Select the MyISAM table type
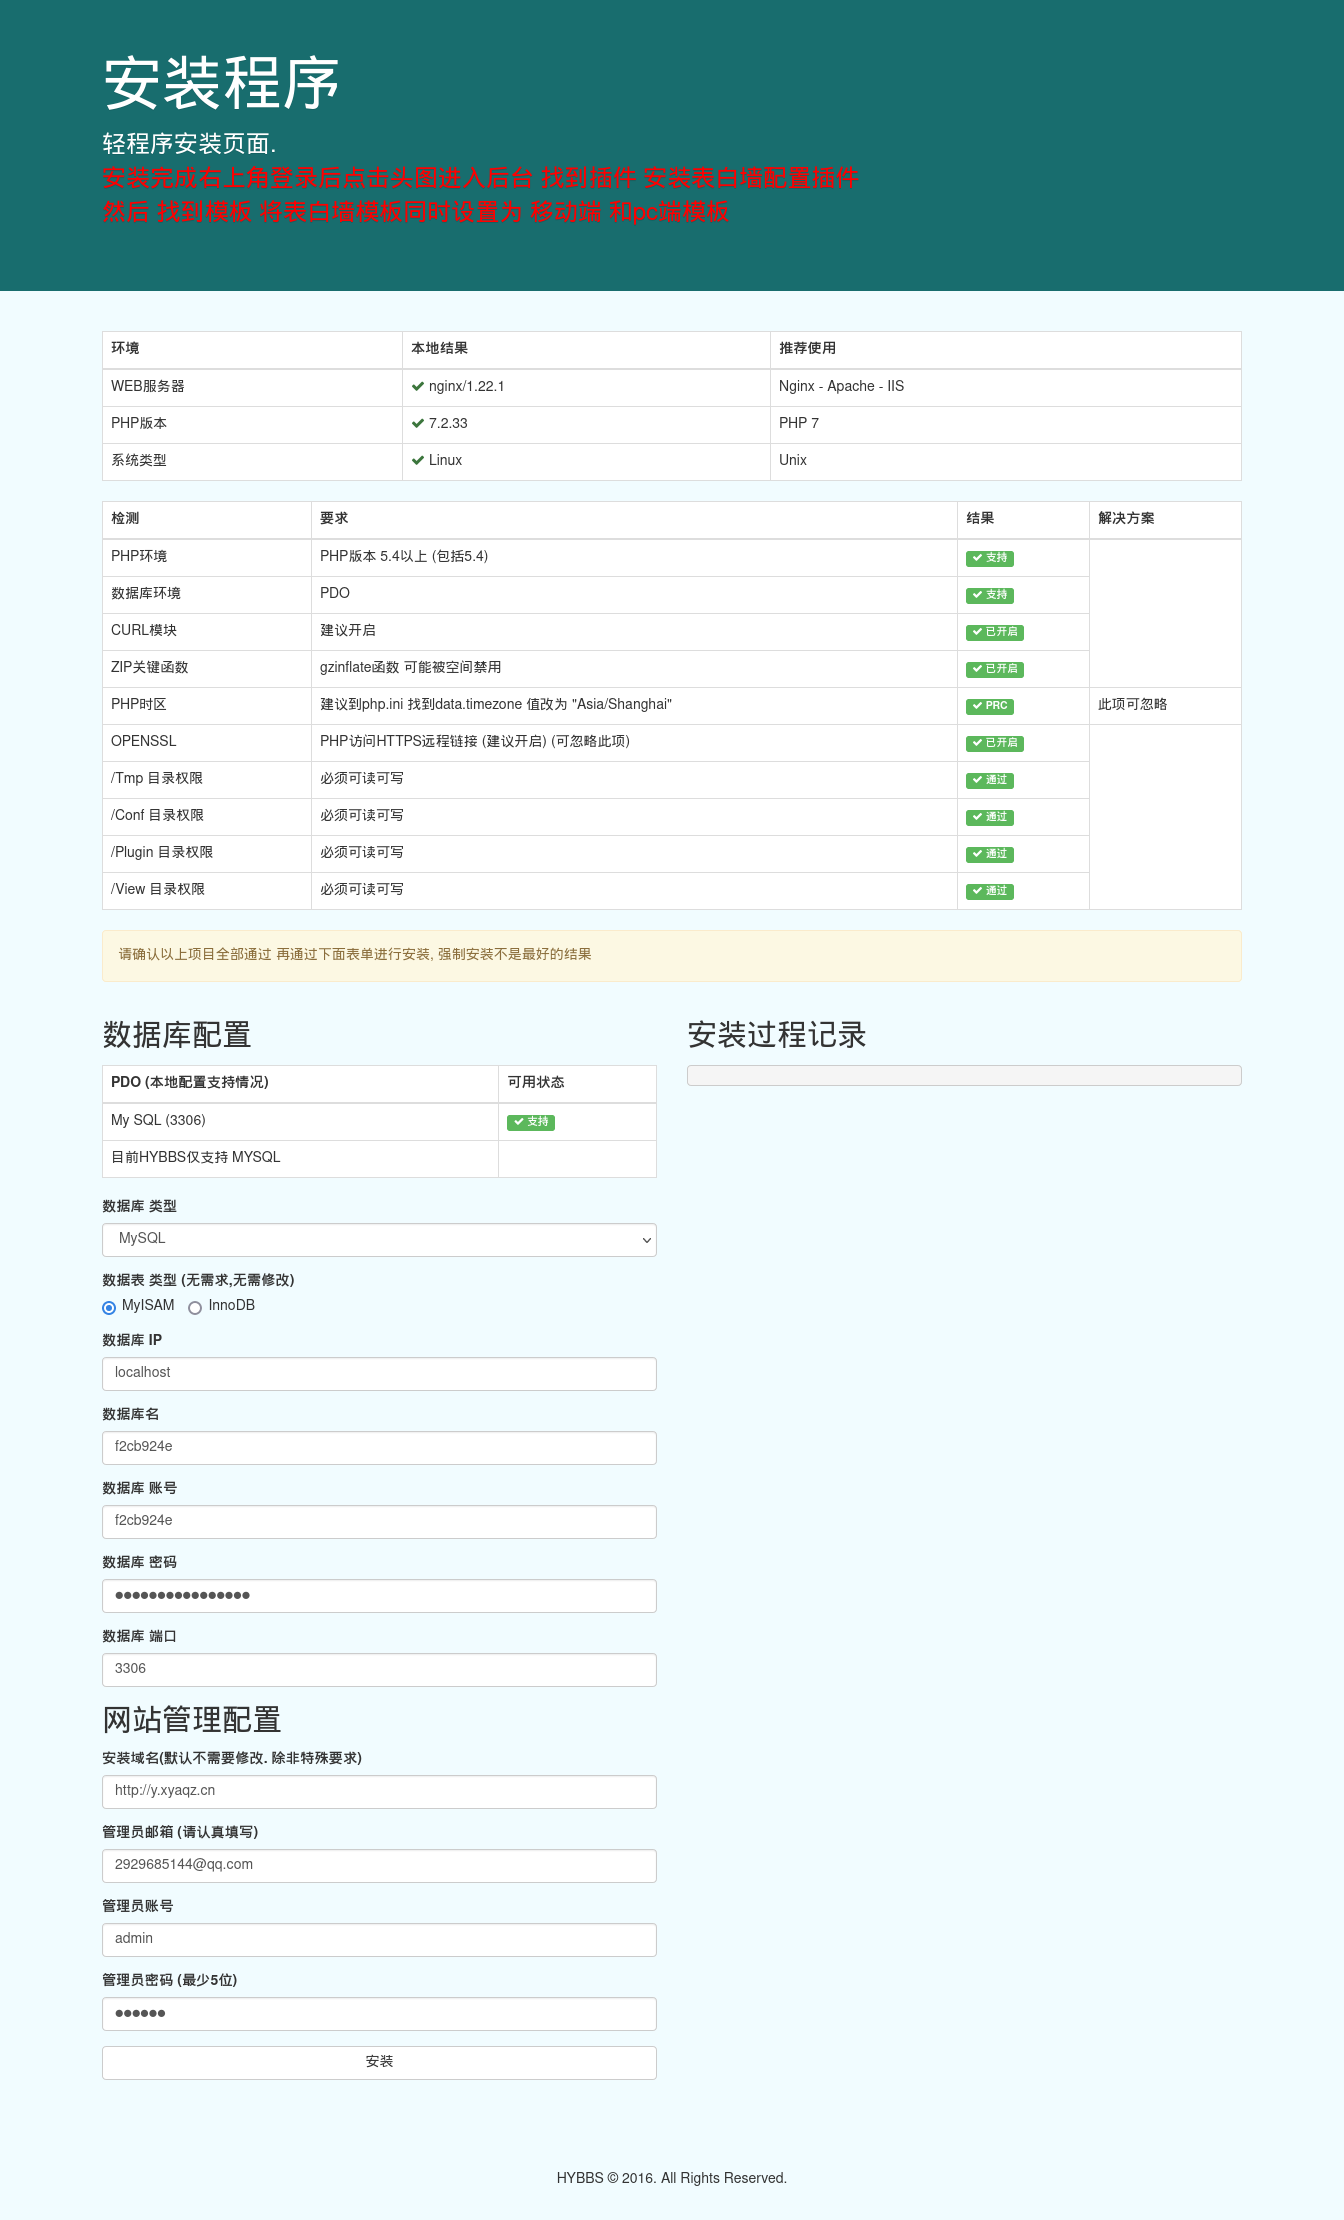Screen dimensions: 1344x2220 [109, 1308]
